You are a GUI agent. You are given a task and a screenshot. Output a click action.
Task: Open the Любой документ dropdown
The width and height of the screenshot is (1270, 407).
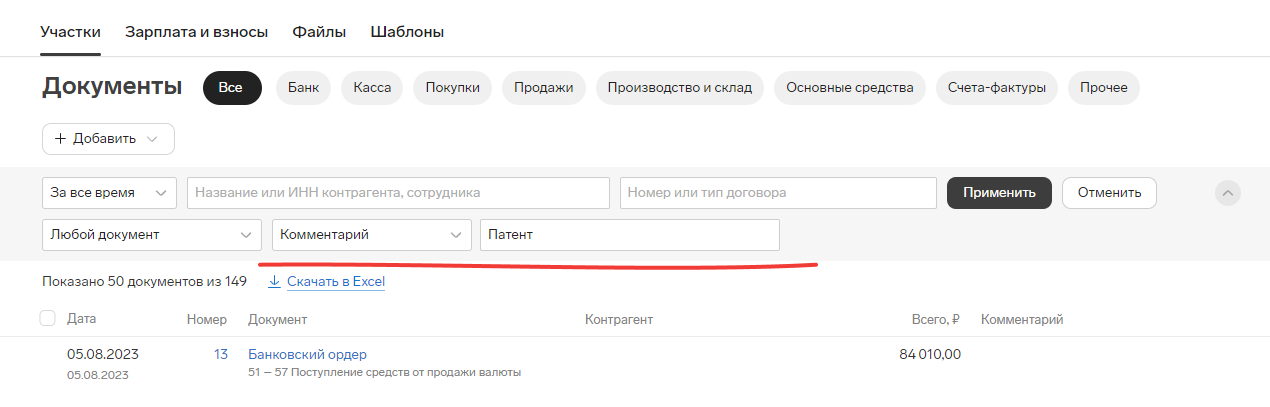coord(152,235)
